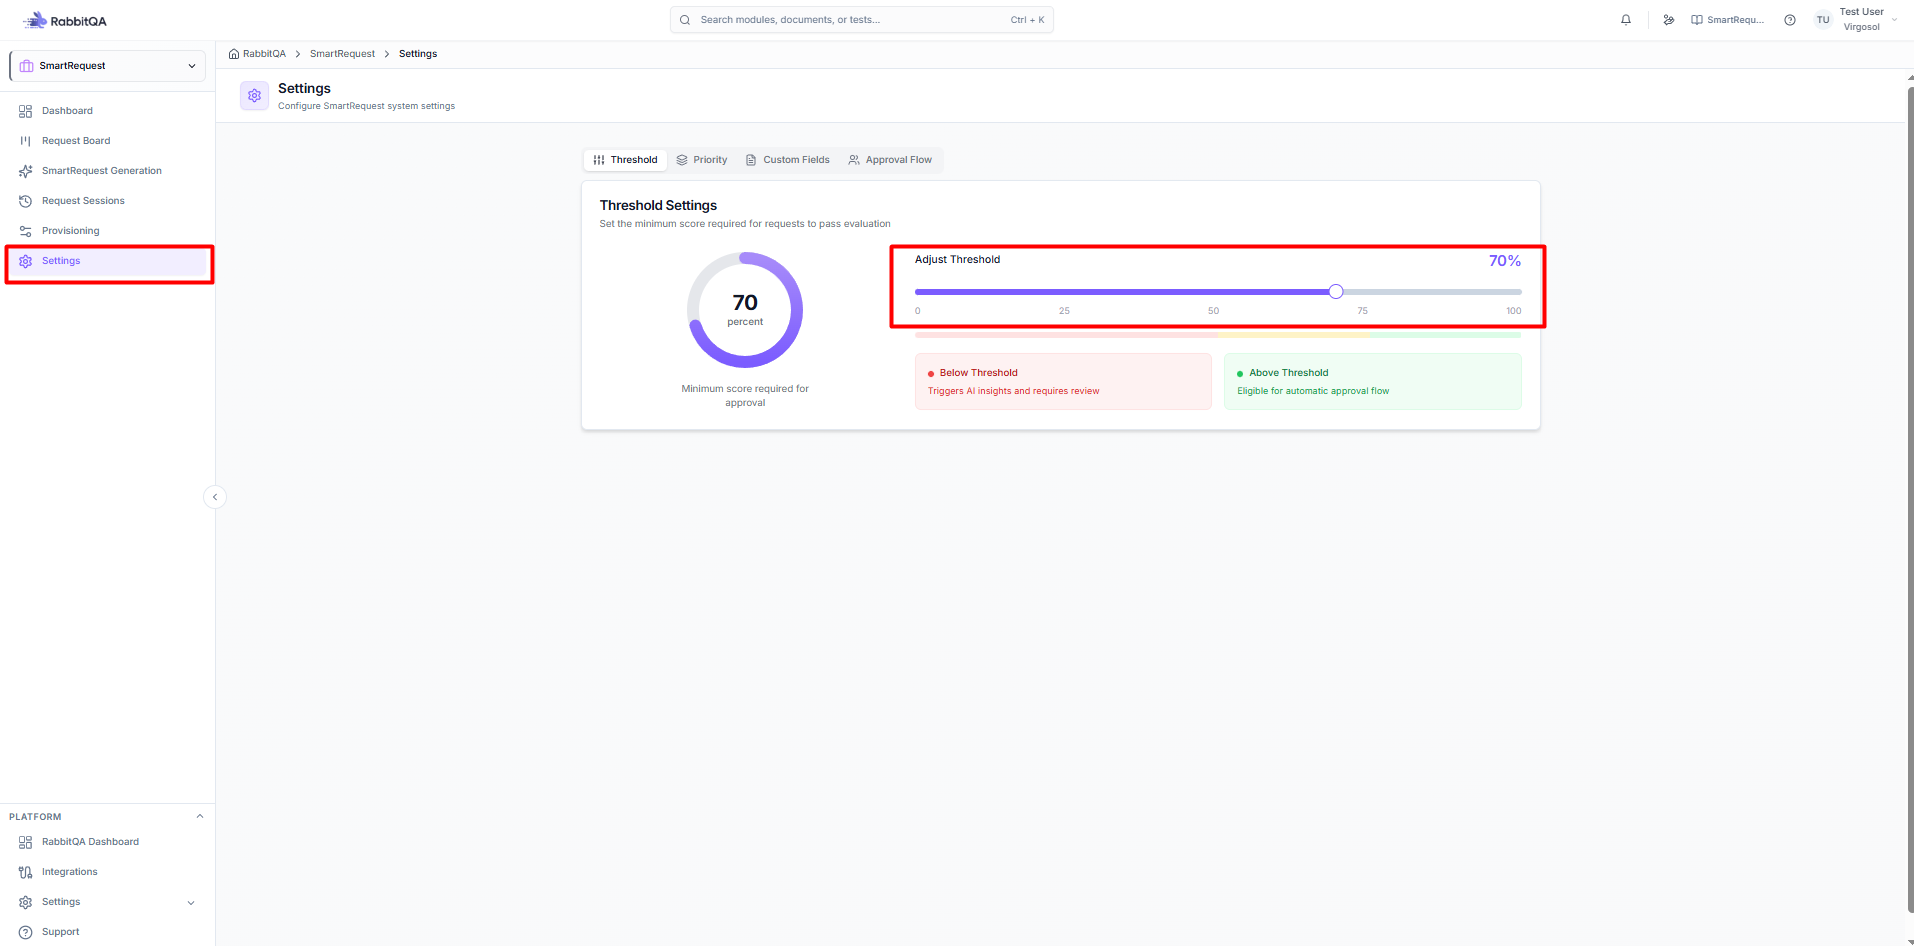Open Dashboard in the sidebar
The height and width of the screenshot is (946, 1914).
coord(108,111)
